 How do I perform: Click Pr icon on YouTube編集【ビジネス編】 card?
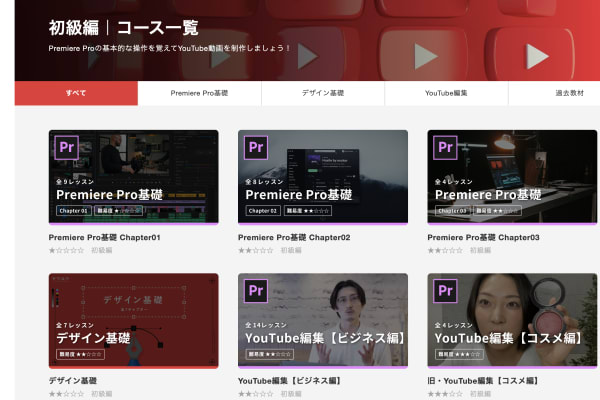256,291
